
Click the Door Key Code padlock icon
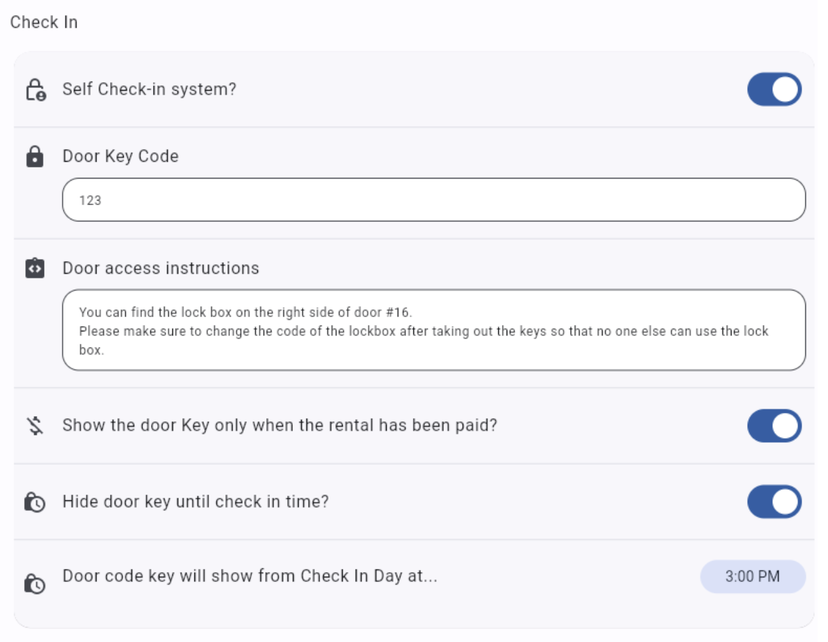click(x=35, y=157)
